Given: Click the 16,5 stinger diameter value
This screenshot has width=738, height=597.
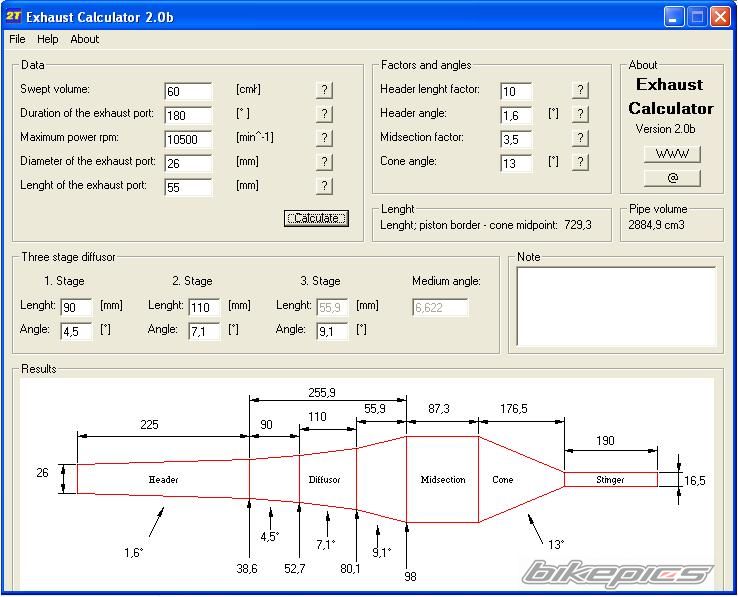Looking at the screenshot, I should point(695,480).
